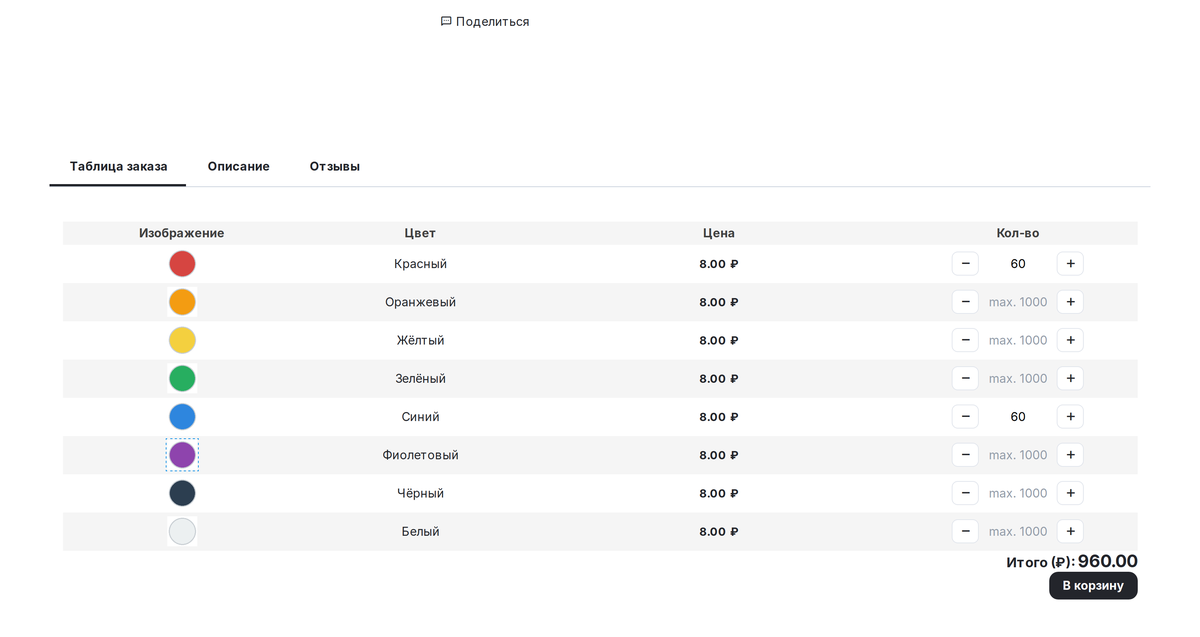This screenshot has height=637, width=1200.
Task: Decrease quantity for Чёрный
Action: tap(965, 493)
